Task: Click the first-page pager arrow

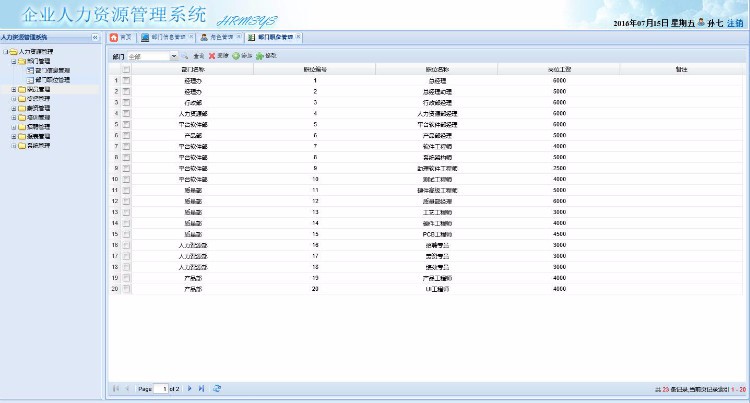Action: pos(116,389)
